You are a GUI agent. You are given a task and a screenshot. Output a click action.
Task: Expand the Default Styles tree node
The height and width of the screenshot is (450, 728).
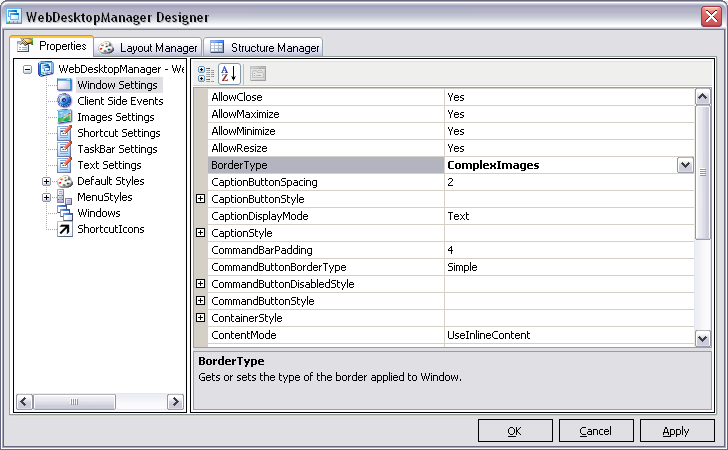(x=46, y=181)
